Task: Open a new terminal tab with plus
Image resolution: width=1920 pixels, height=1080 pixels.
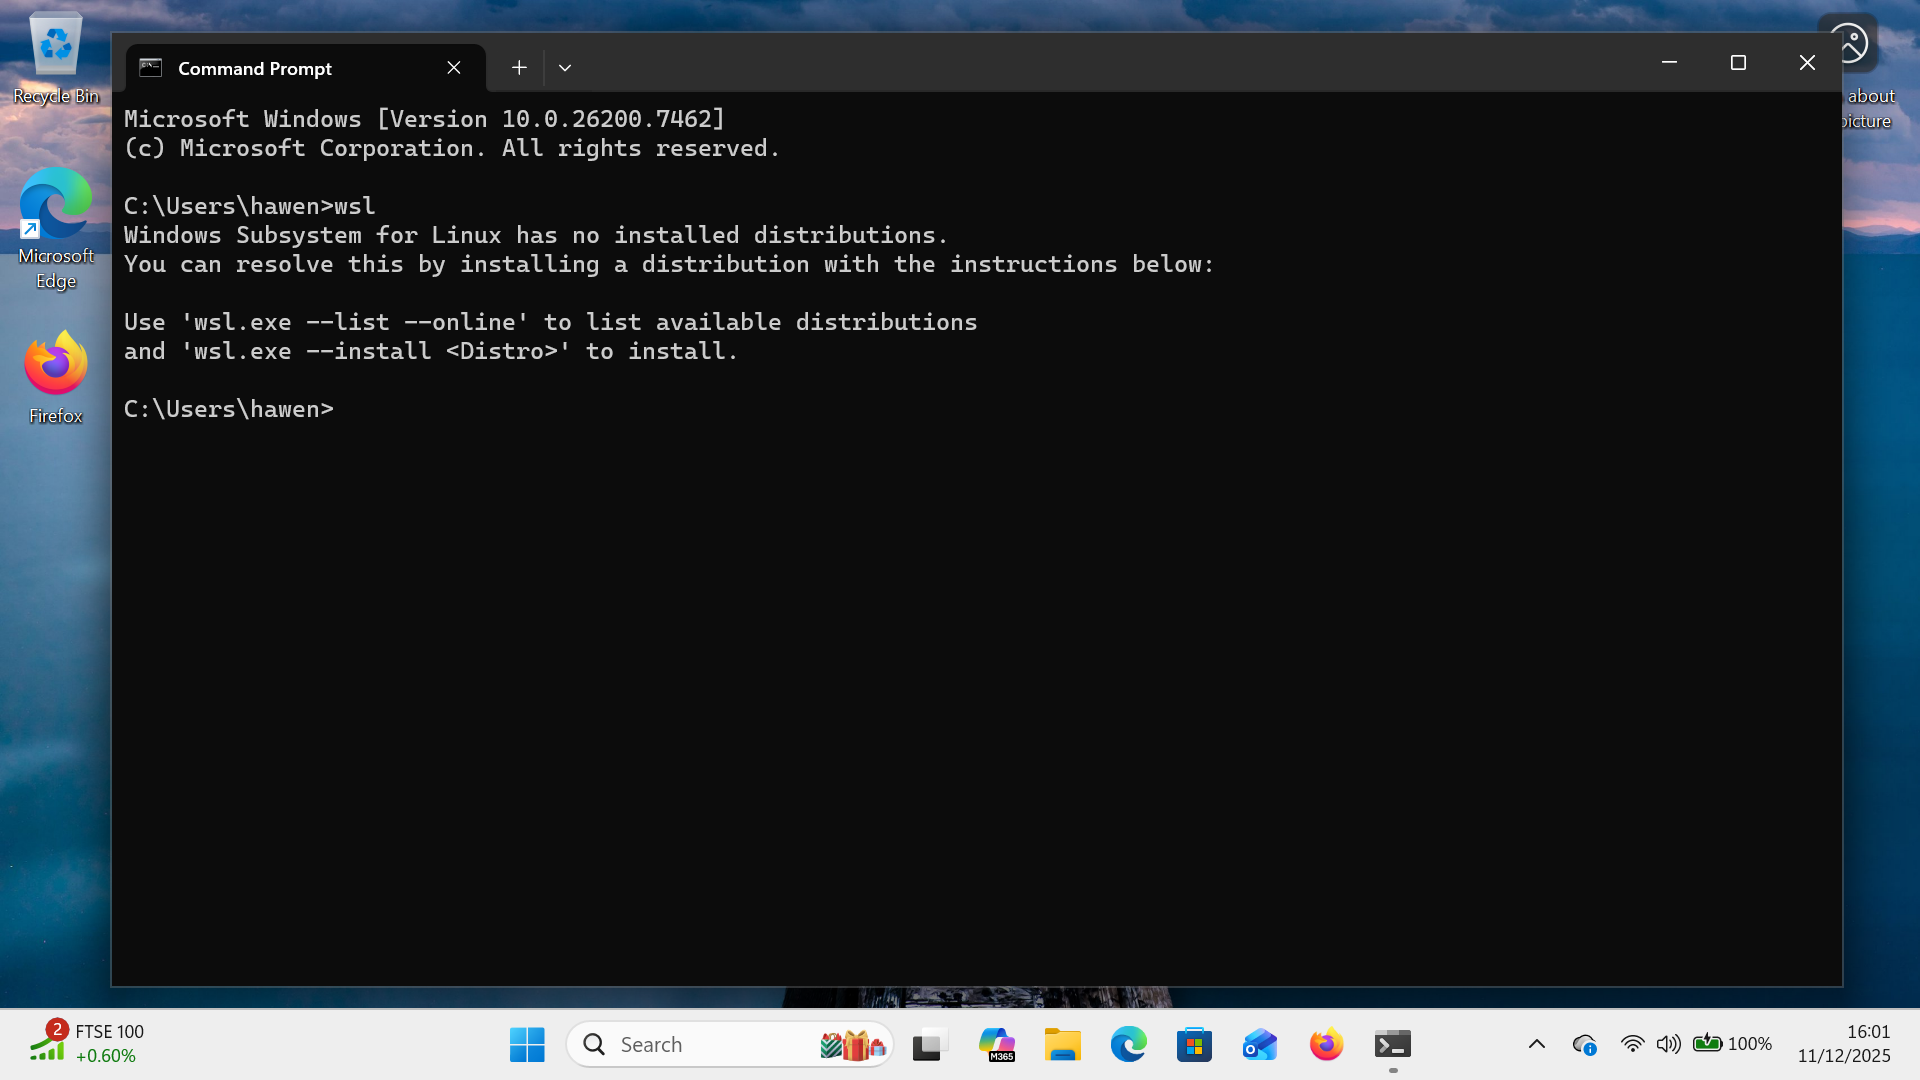Action: click(x=519, y=68)
